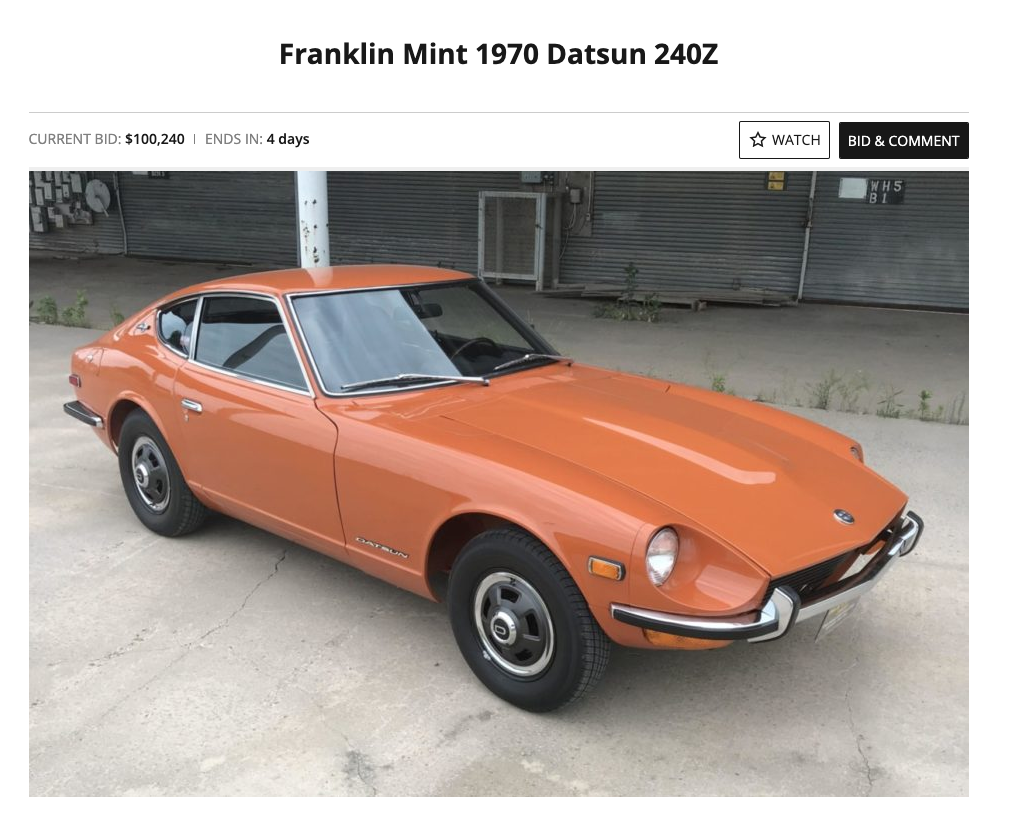This screenshot has width=1025, height=815.
Task: Open the main orange Datsun listing photo
Action: point(499,484)
